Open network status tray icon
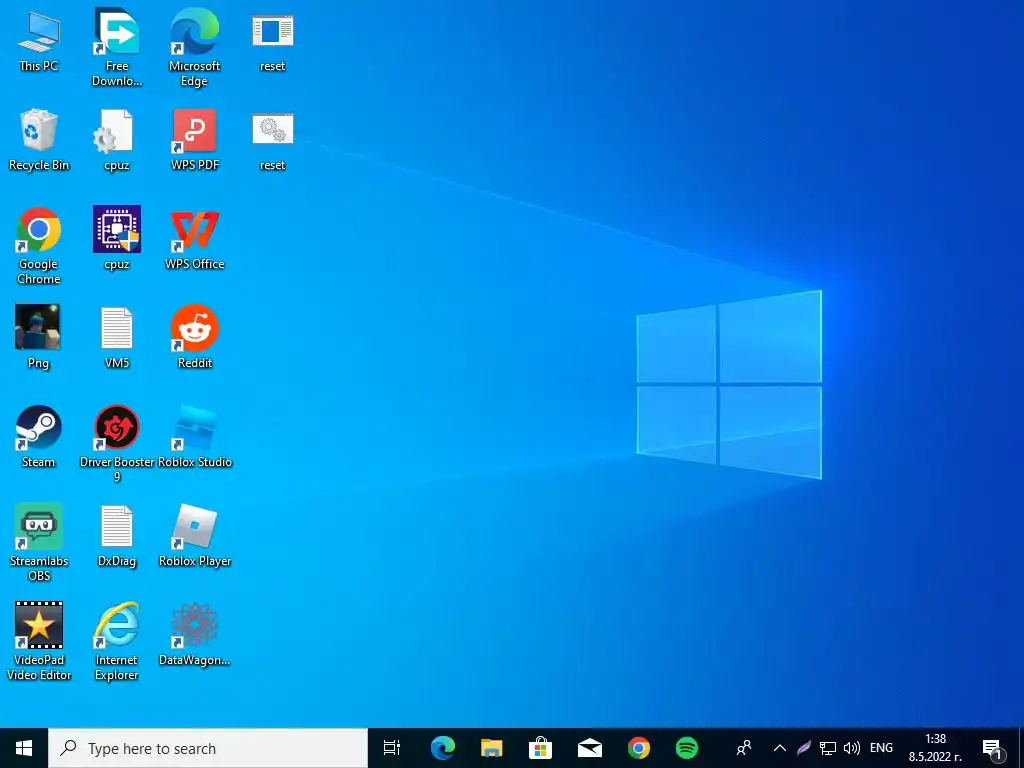 point(828,748)
